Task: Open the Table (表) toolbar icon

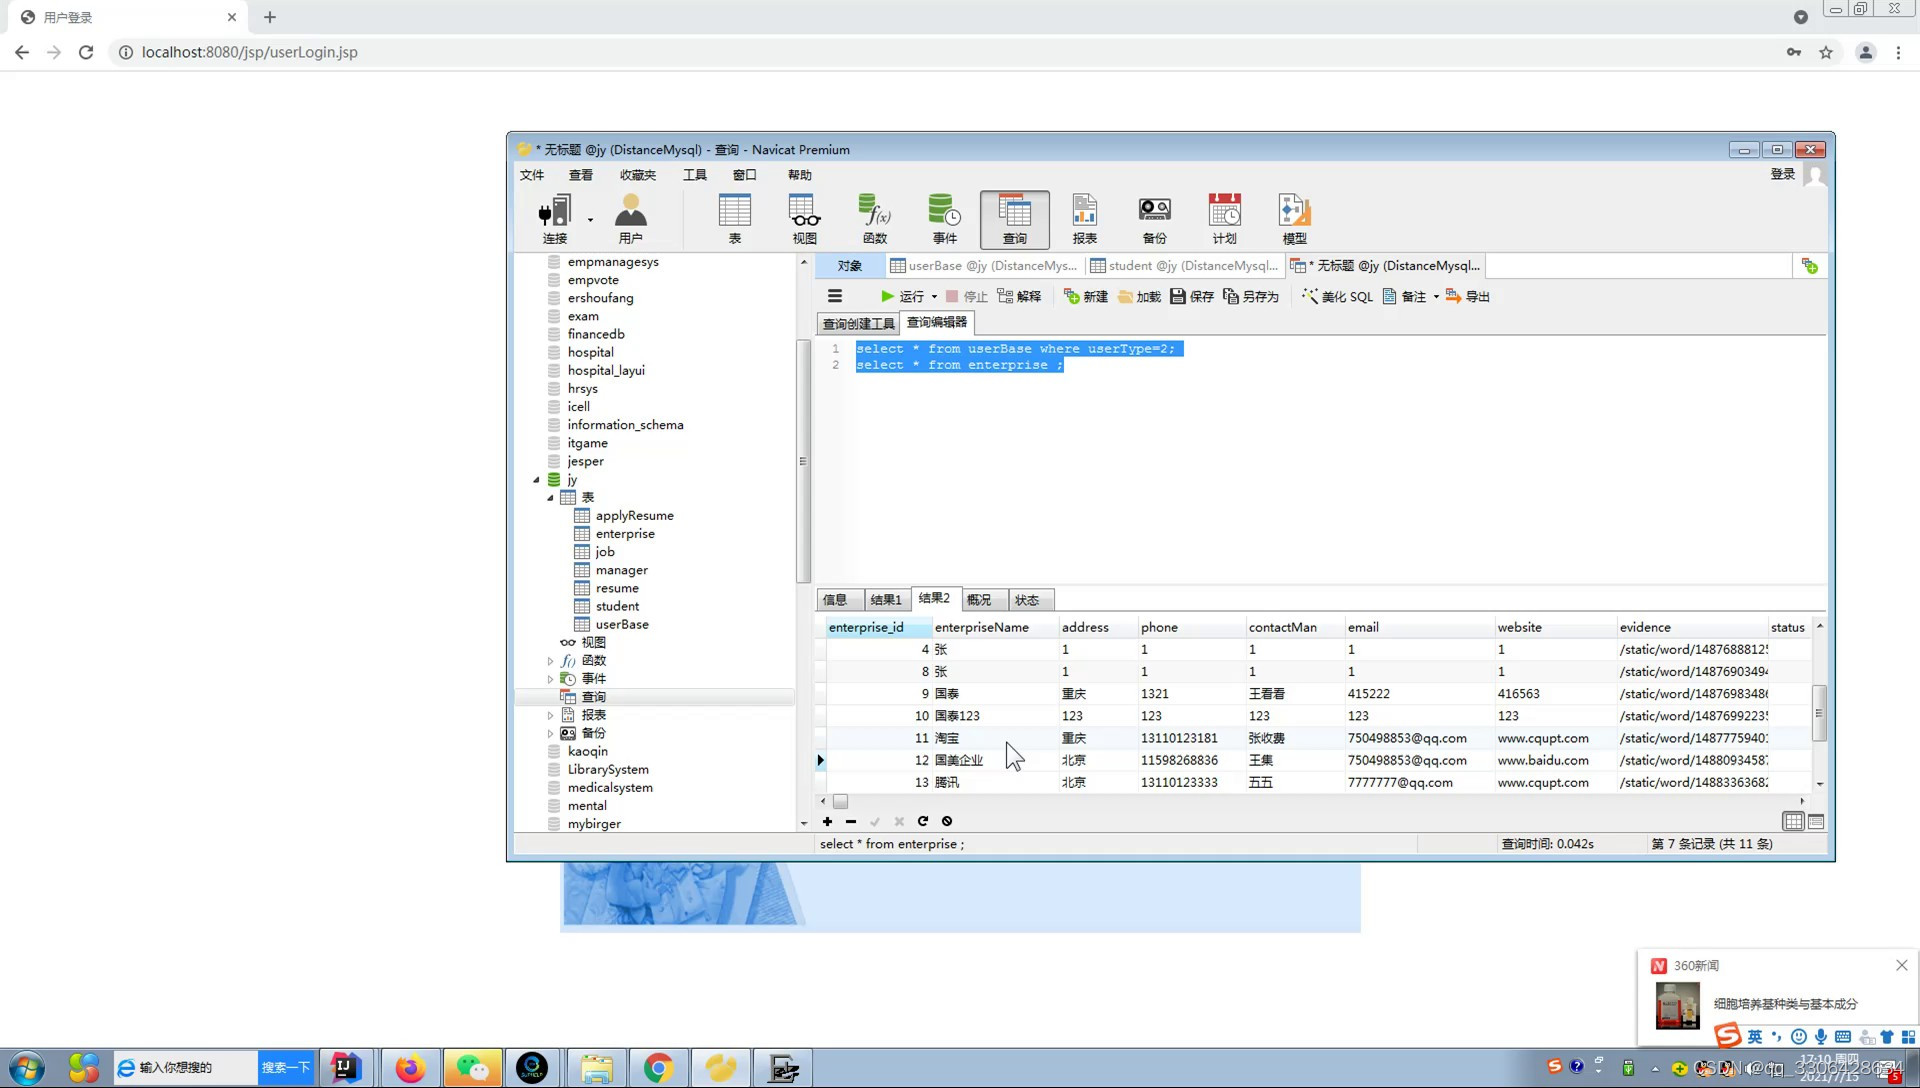Action: (x=734, y=219)
